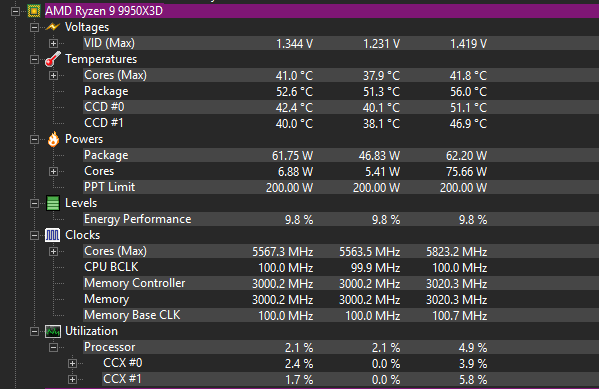The image size is (599, 389).
Task: Click the Temperatures thermometer icon
Action: [x=53, y=59]
